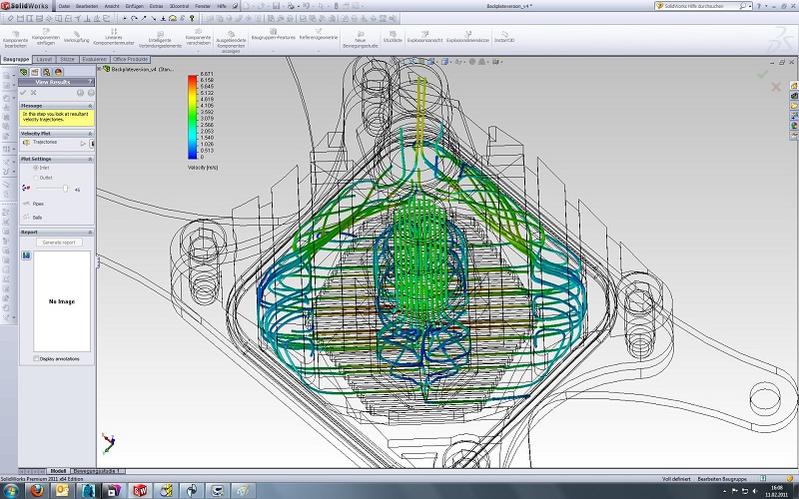
Task: Click View Results help question mark
Action: [x=91, y=82]
